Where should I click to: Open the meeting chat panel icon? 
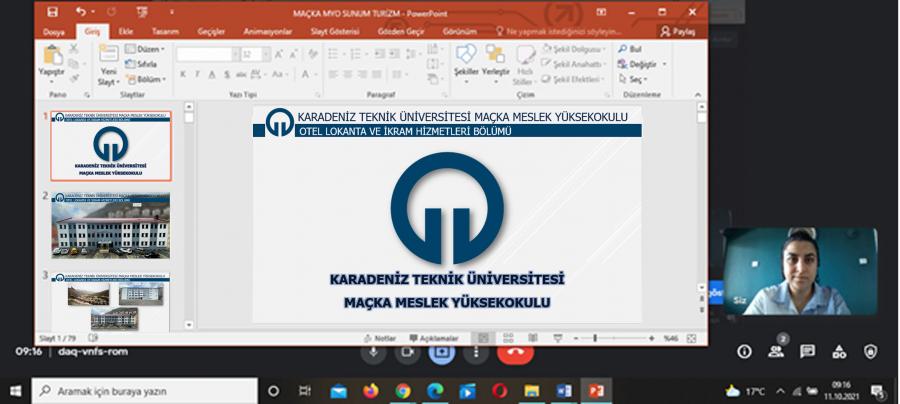pyautogui.click(x=808, y=351)
